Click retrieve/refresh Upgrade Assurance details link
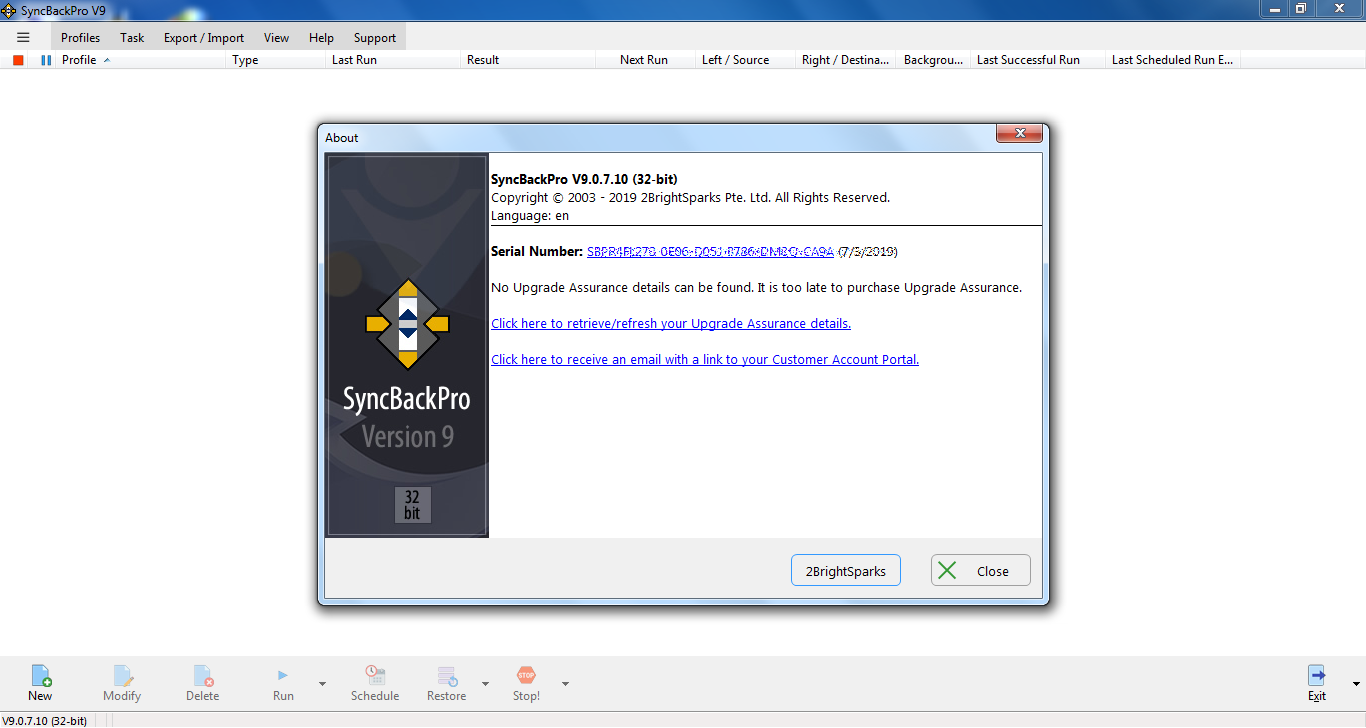This screenshot has width=1366, height=728. (x=671, y=324)
